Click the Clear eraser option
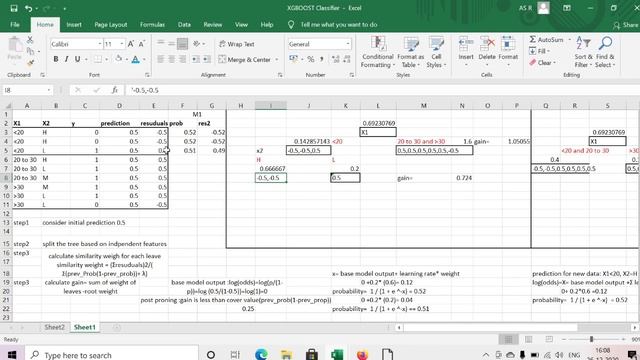Screen dimensions: 640x360 click(541, 63)
